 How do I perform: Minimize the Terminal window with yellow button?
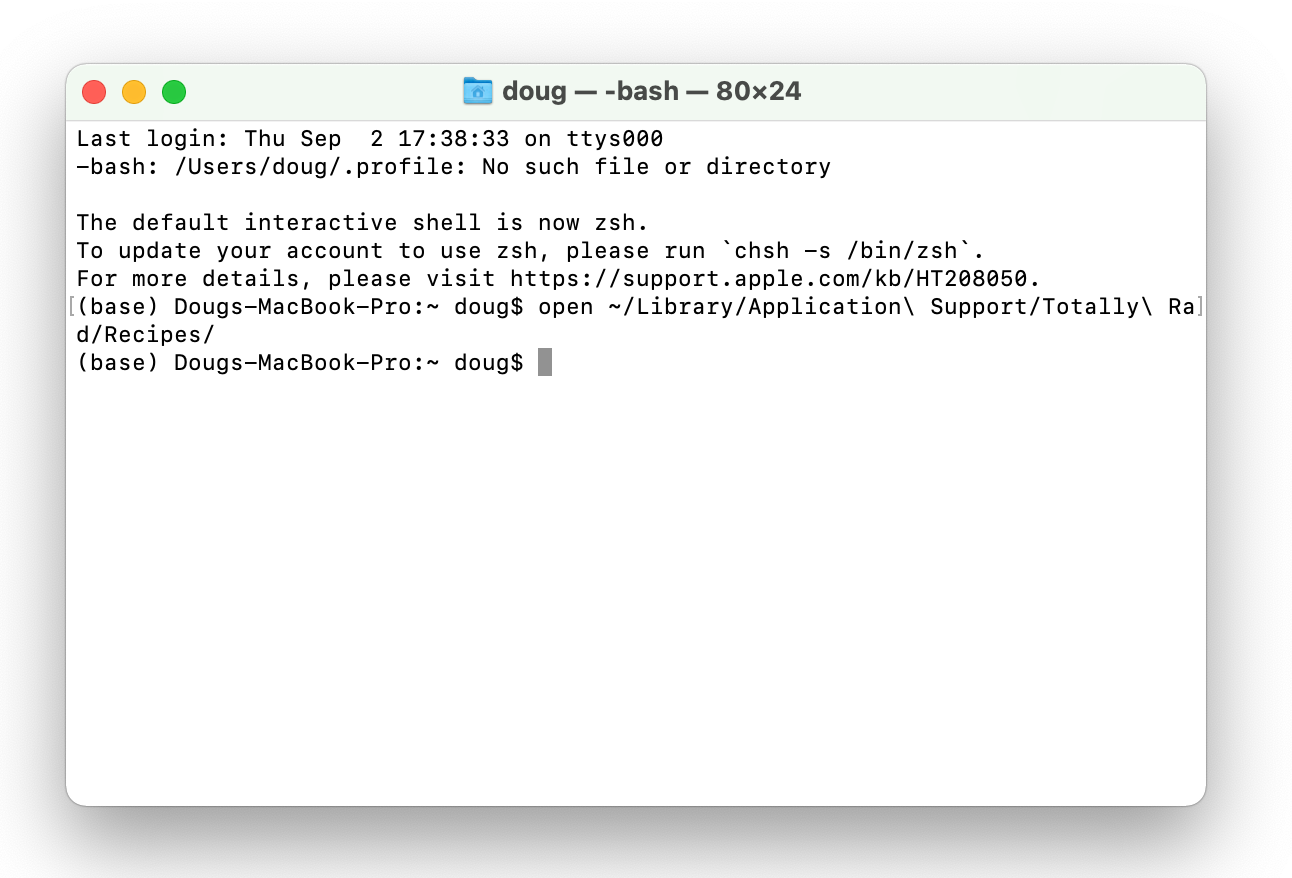134,92
